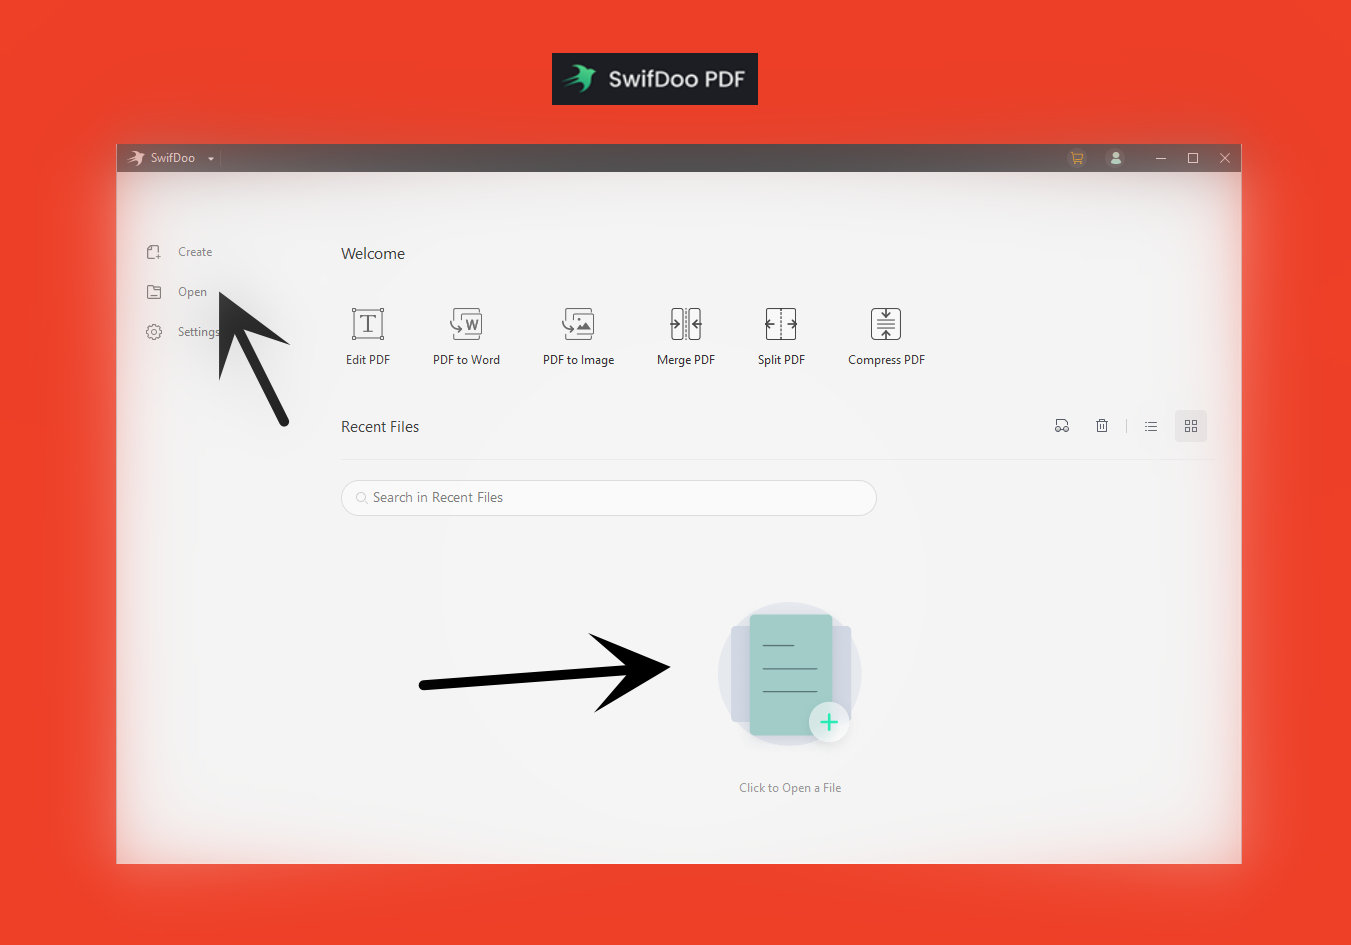1351x945 pixels.
Task: Click the Settings gear icon
Action: (x=154, y=332)
